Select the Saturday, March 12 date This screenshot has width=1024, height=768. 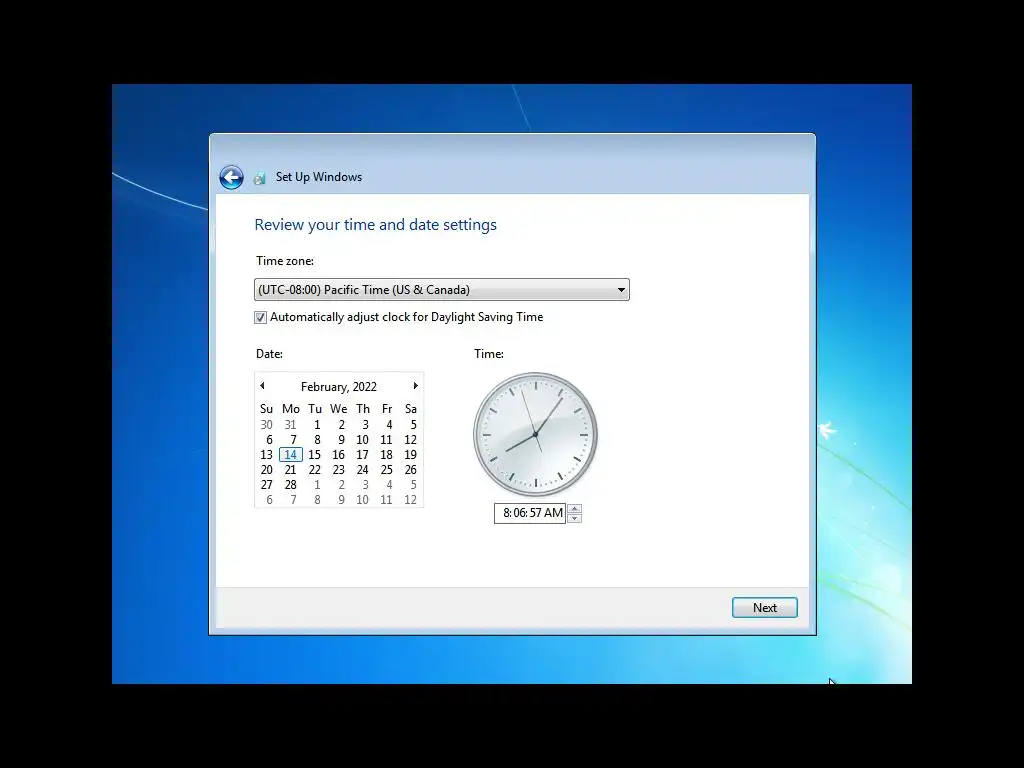410,500
